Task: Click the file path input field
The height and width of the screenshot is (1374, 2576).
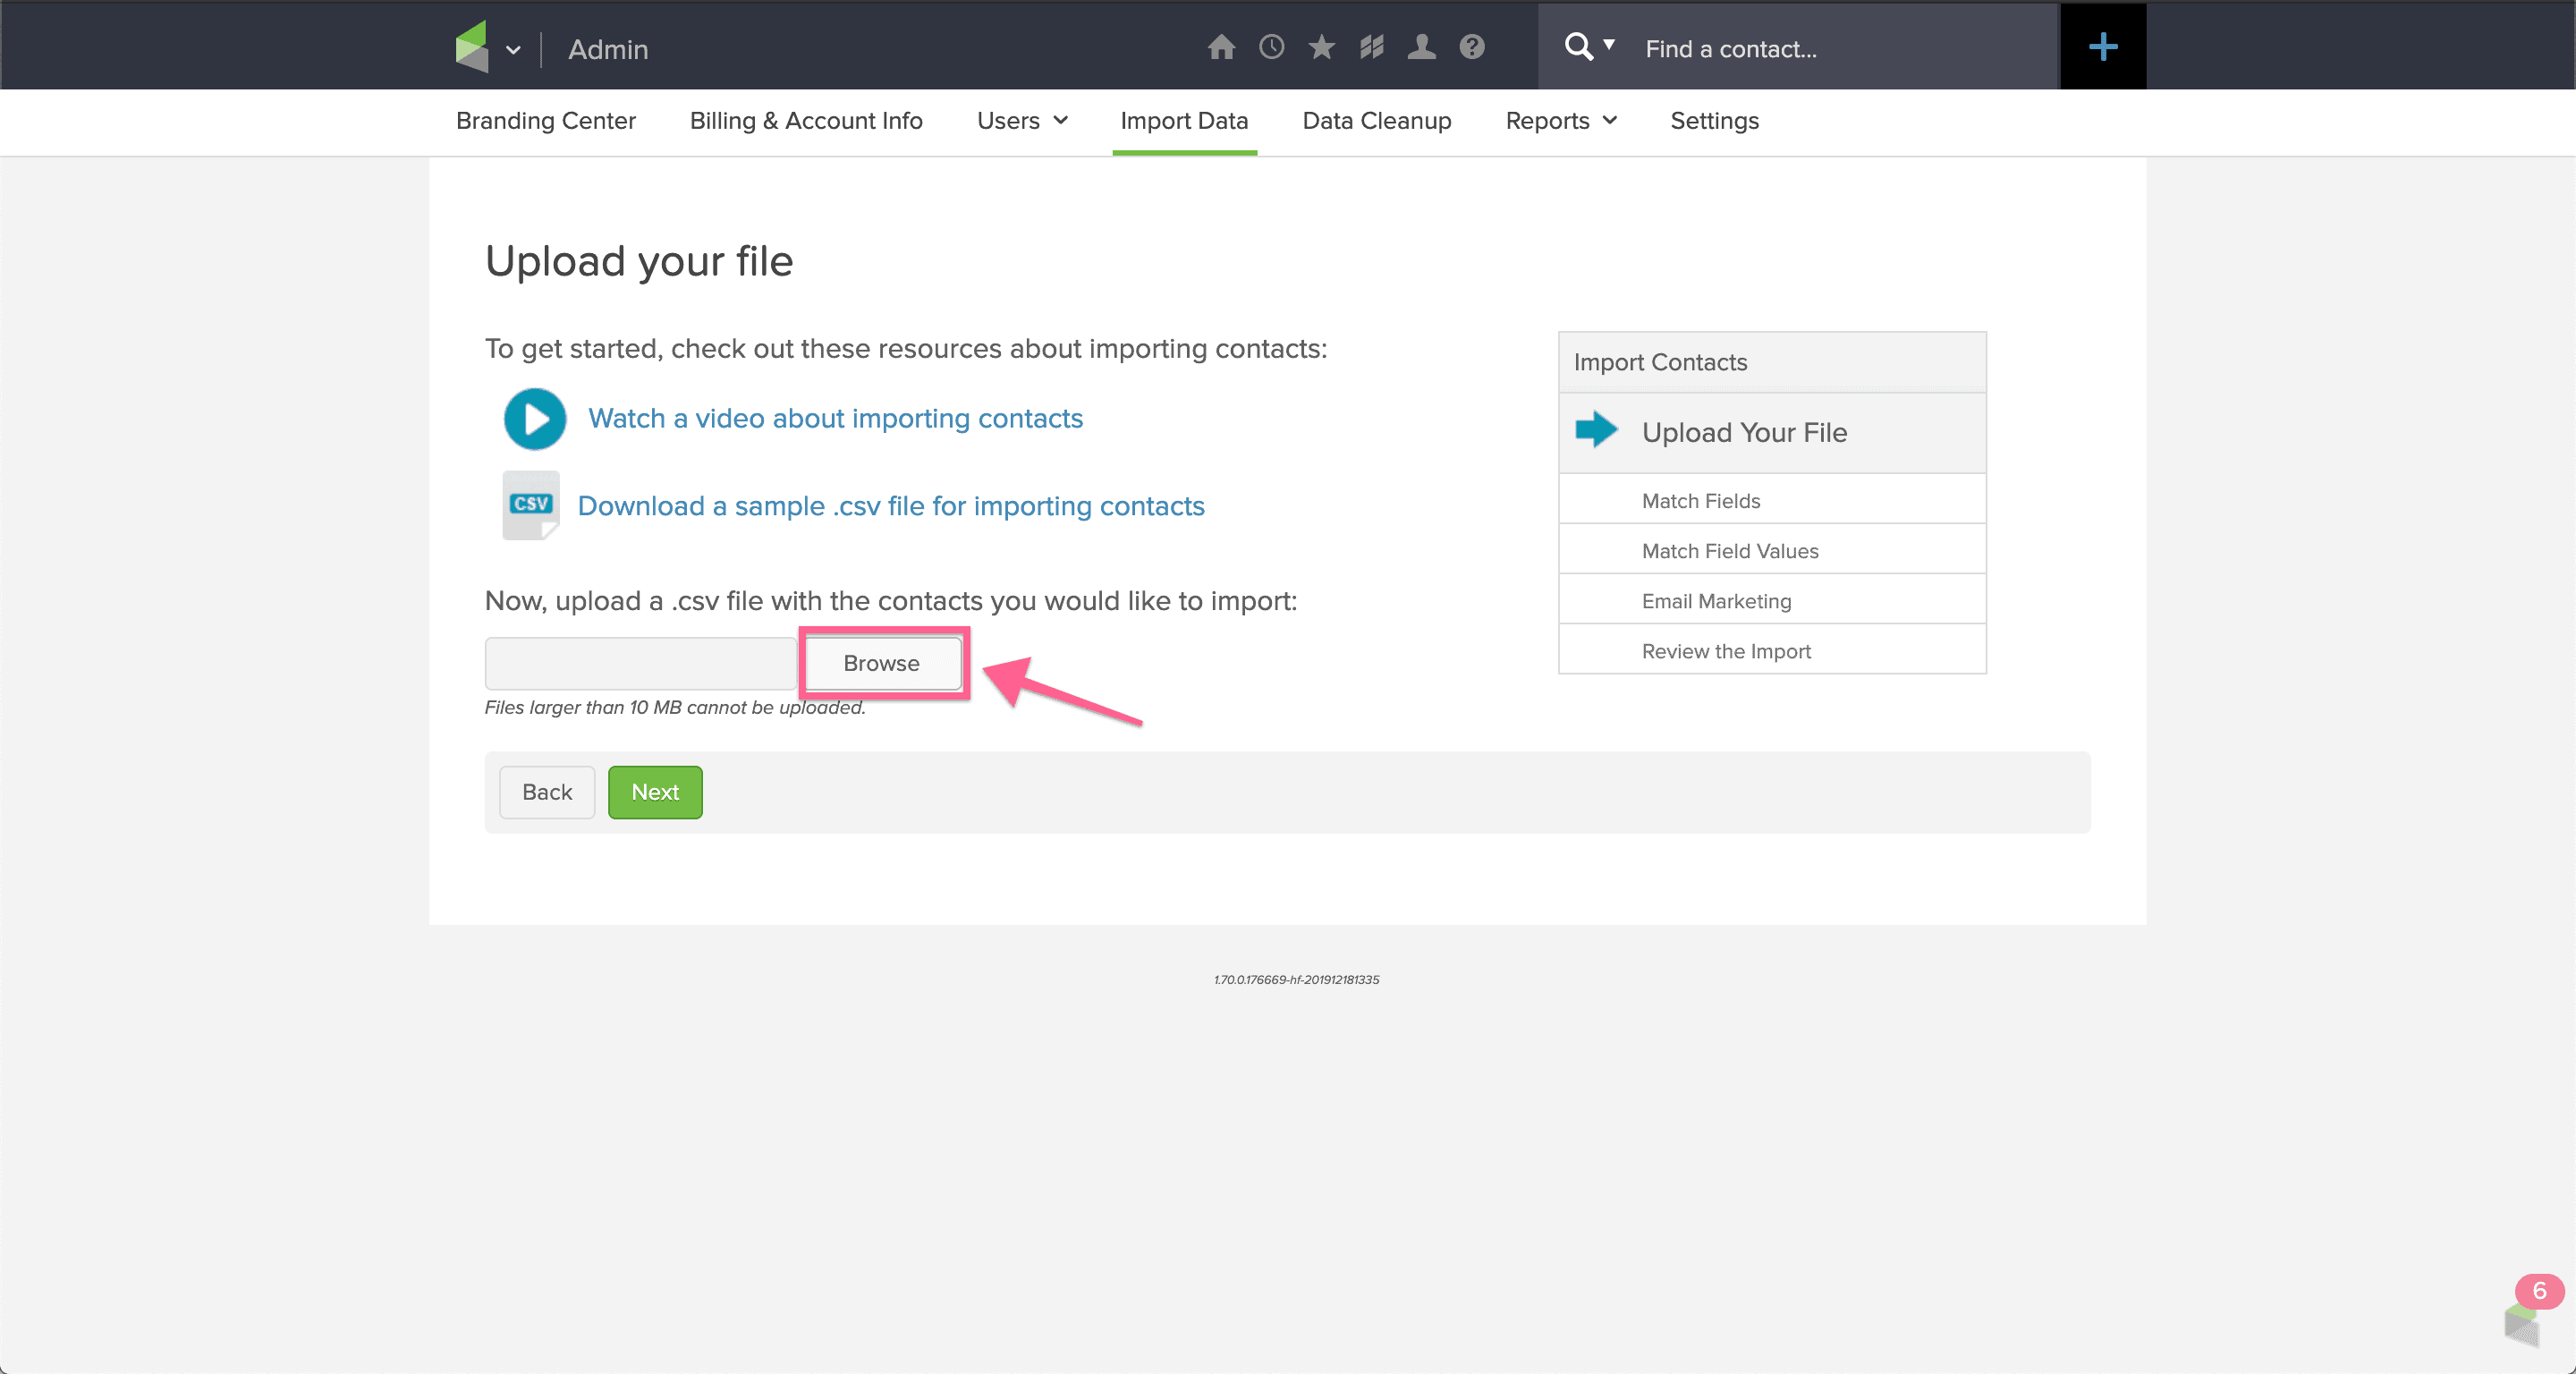Action: point(641,663)
